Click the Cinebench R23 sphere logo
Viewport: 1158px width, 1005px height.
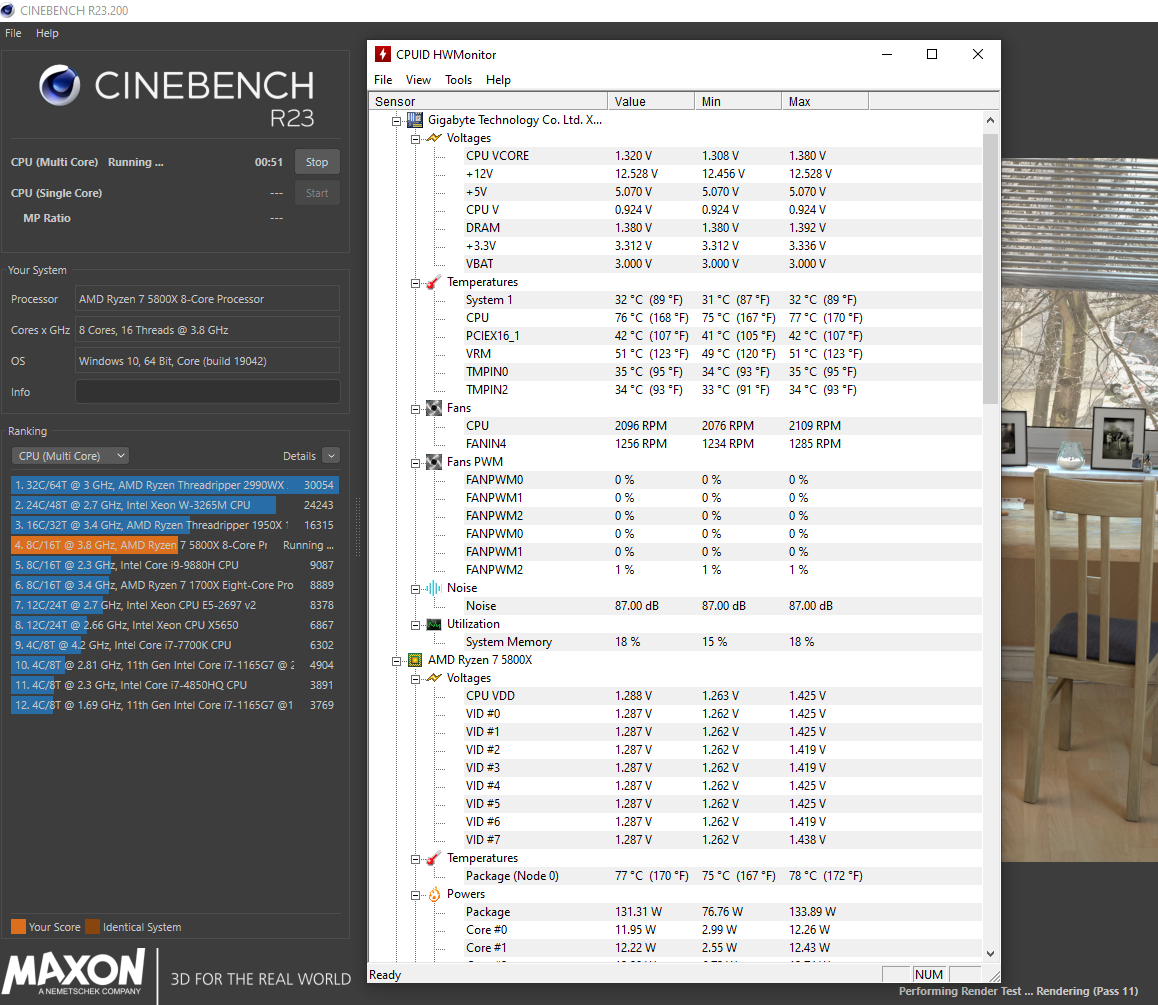click(60, 85)
